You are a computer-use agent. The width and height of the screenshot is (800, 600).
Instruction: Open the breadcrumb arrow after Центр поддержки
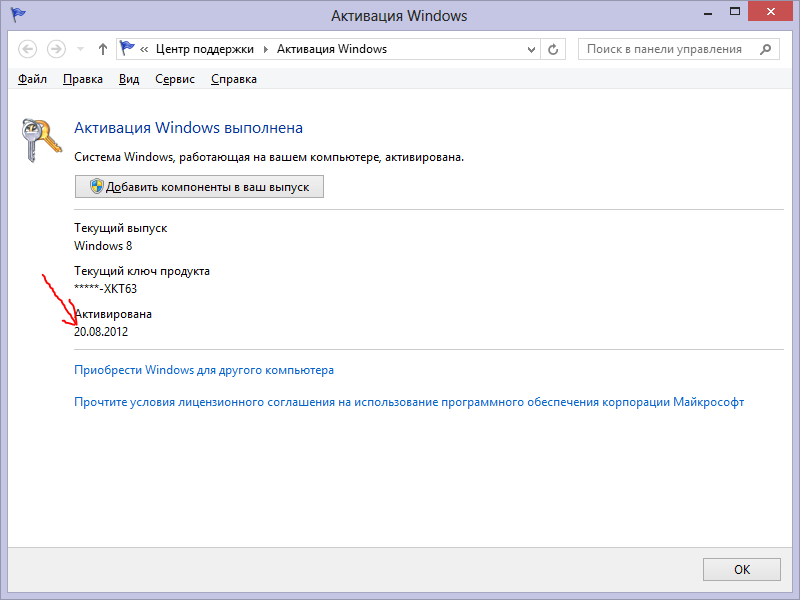point(265,49)
